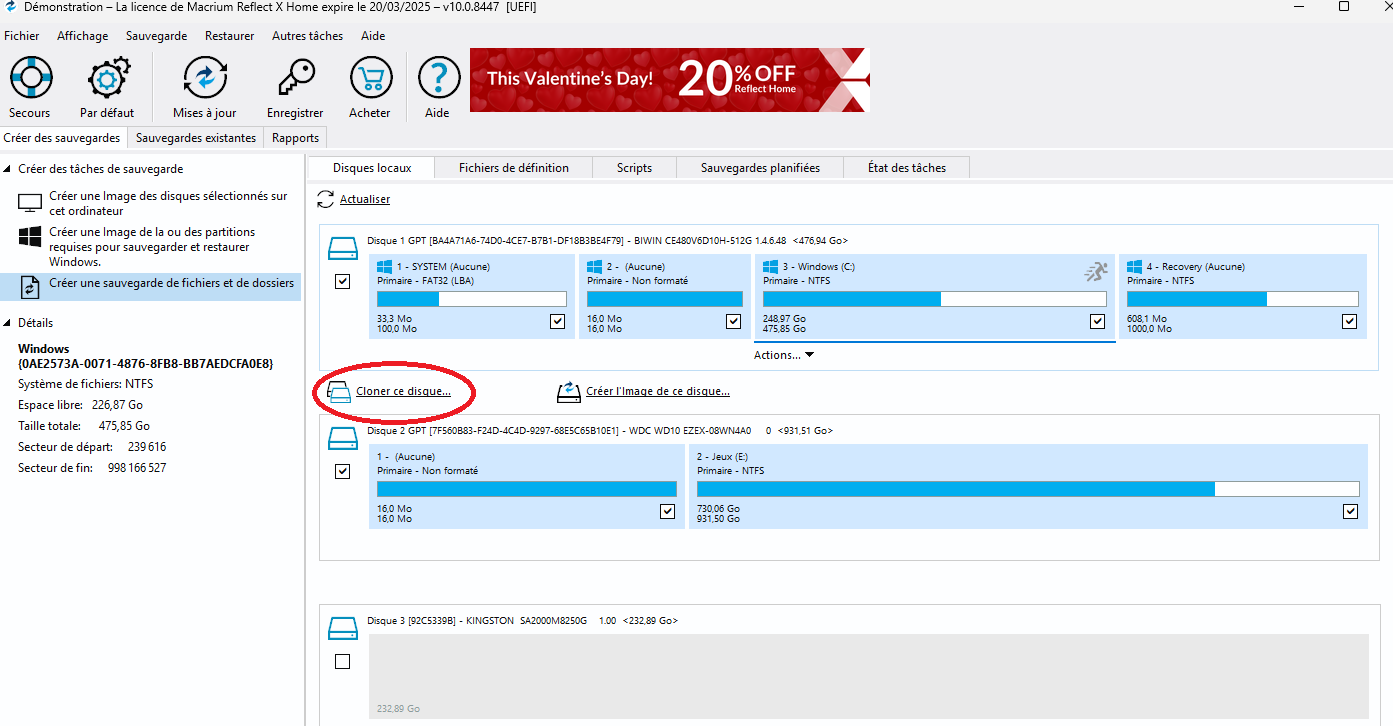Select Créer une sauvegarde de fichiers icon
Screen dimensions: 1393x726
pyautogui.click(x=30, y=287)
